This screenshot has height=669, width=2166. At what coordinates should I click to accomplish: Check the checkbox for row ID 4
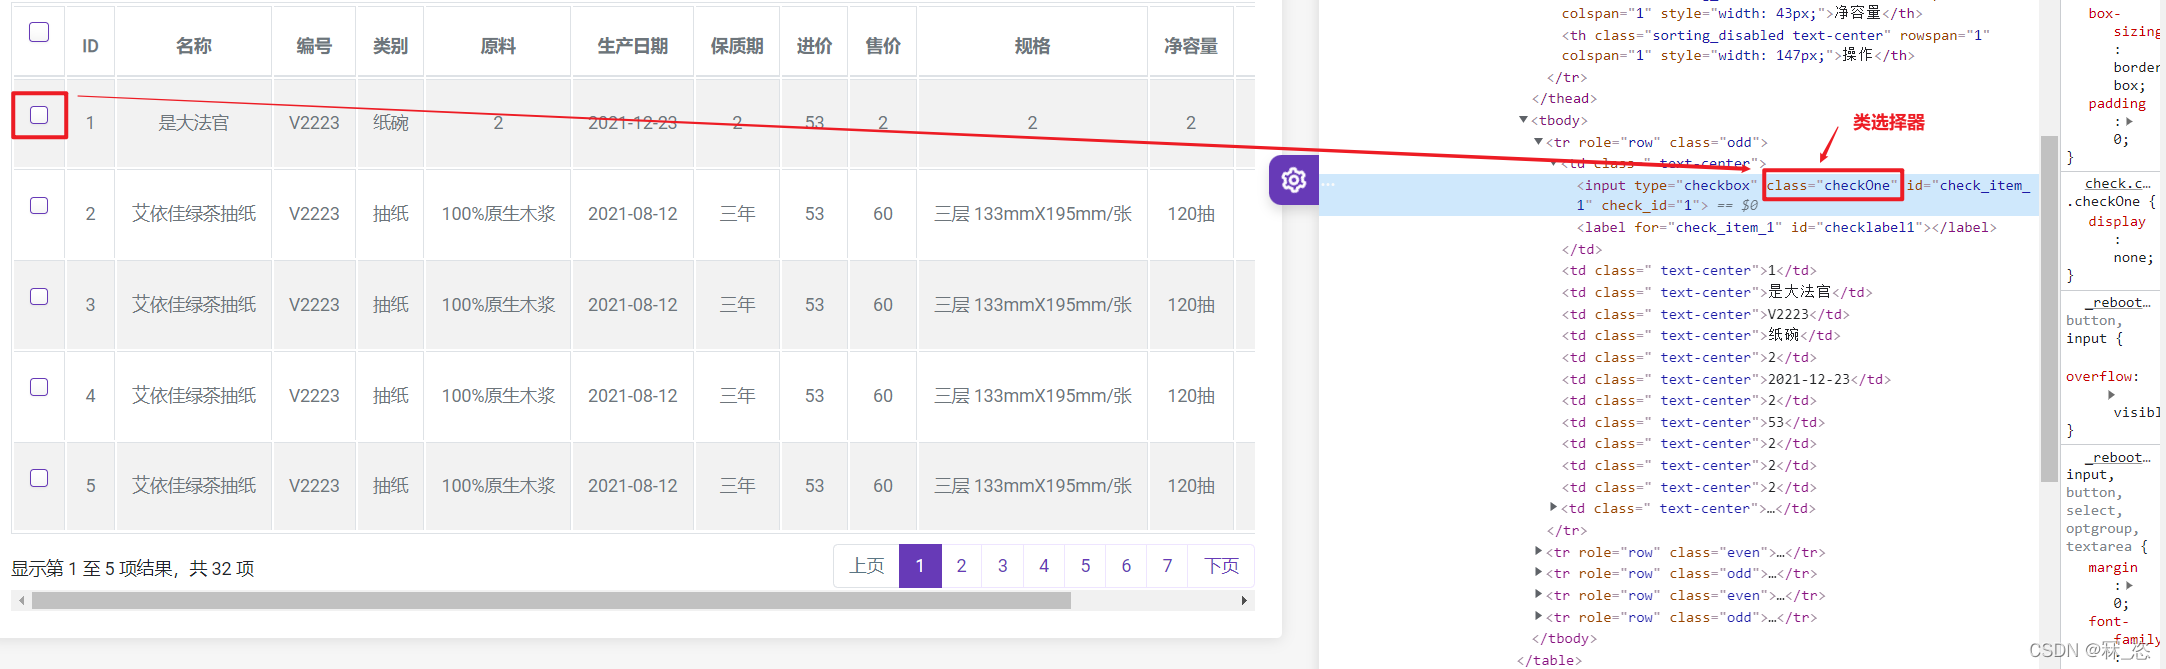pyautogui.click(x=39, y=387)
